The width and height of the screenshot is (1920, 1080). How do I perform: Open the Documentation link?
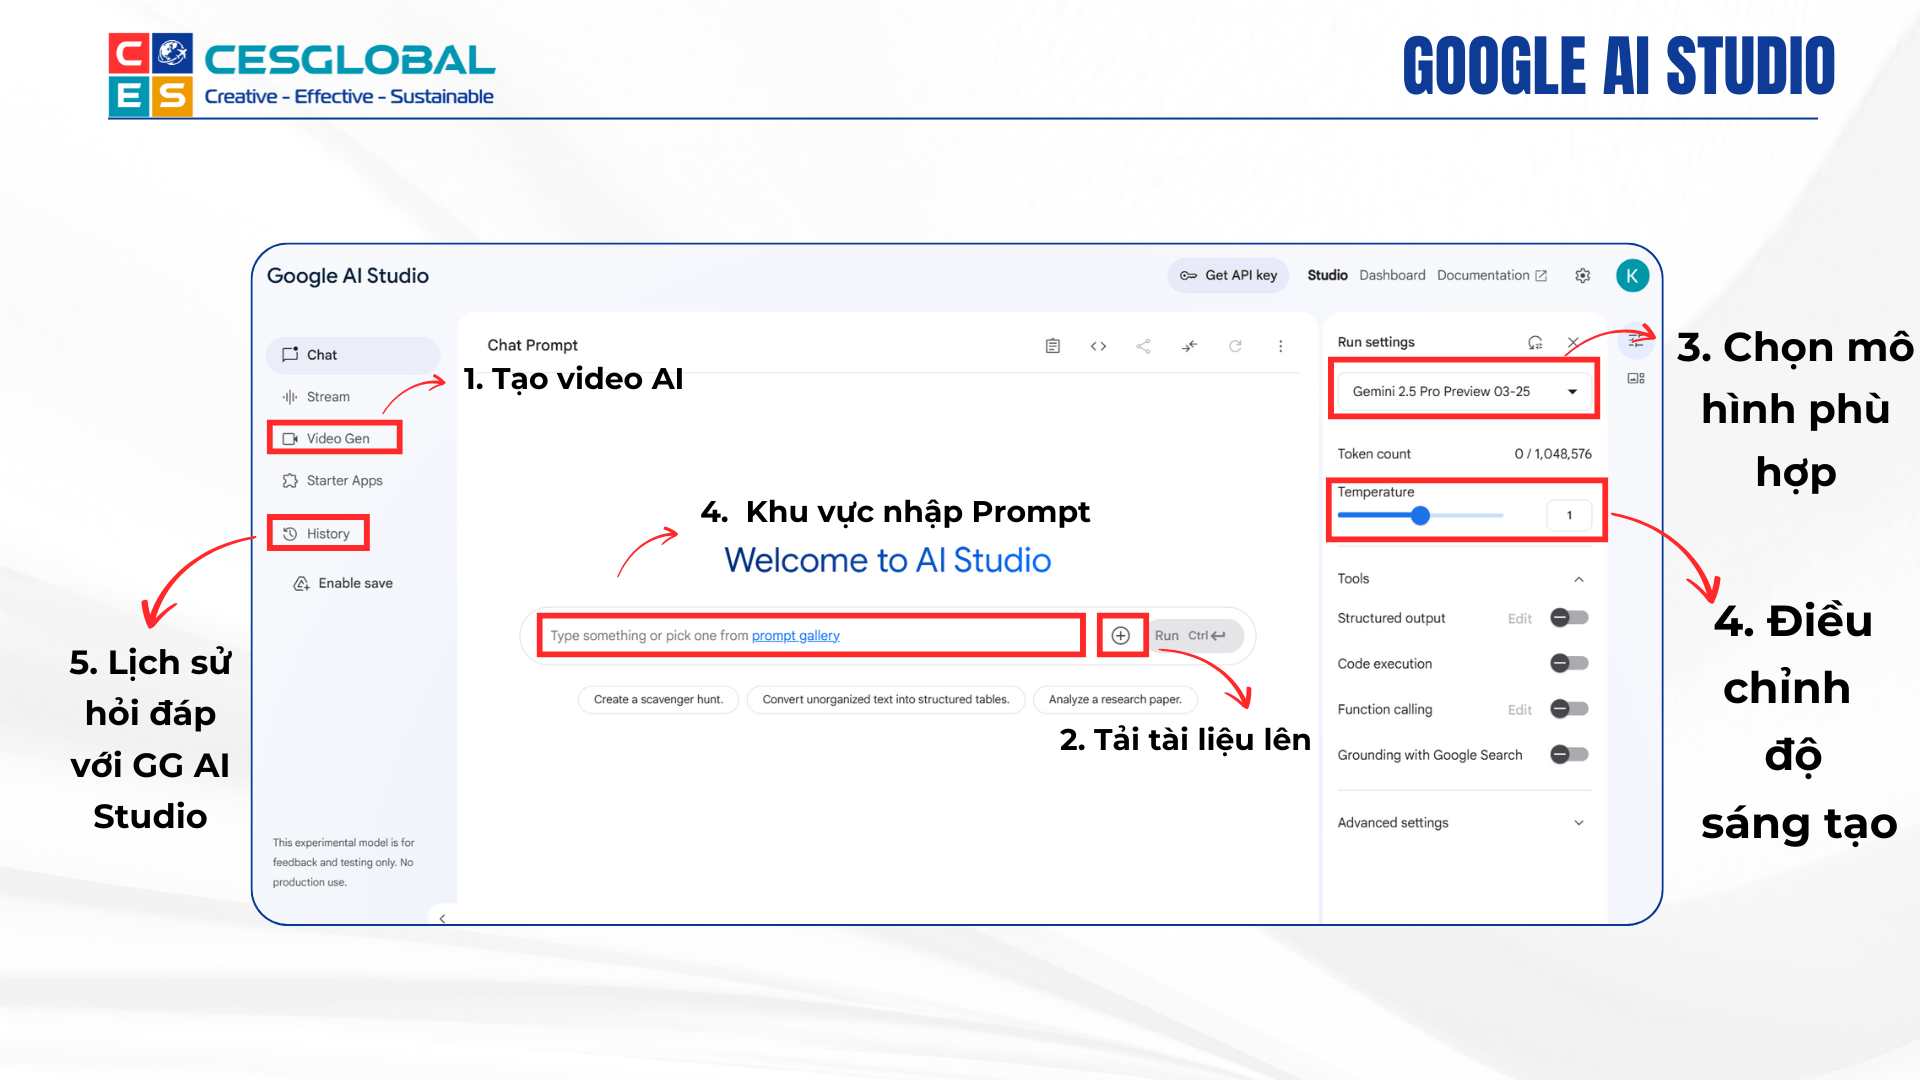click(1491, 275)
